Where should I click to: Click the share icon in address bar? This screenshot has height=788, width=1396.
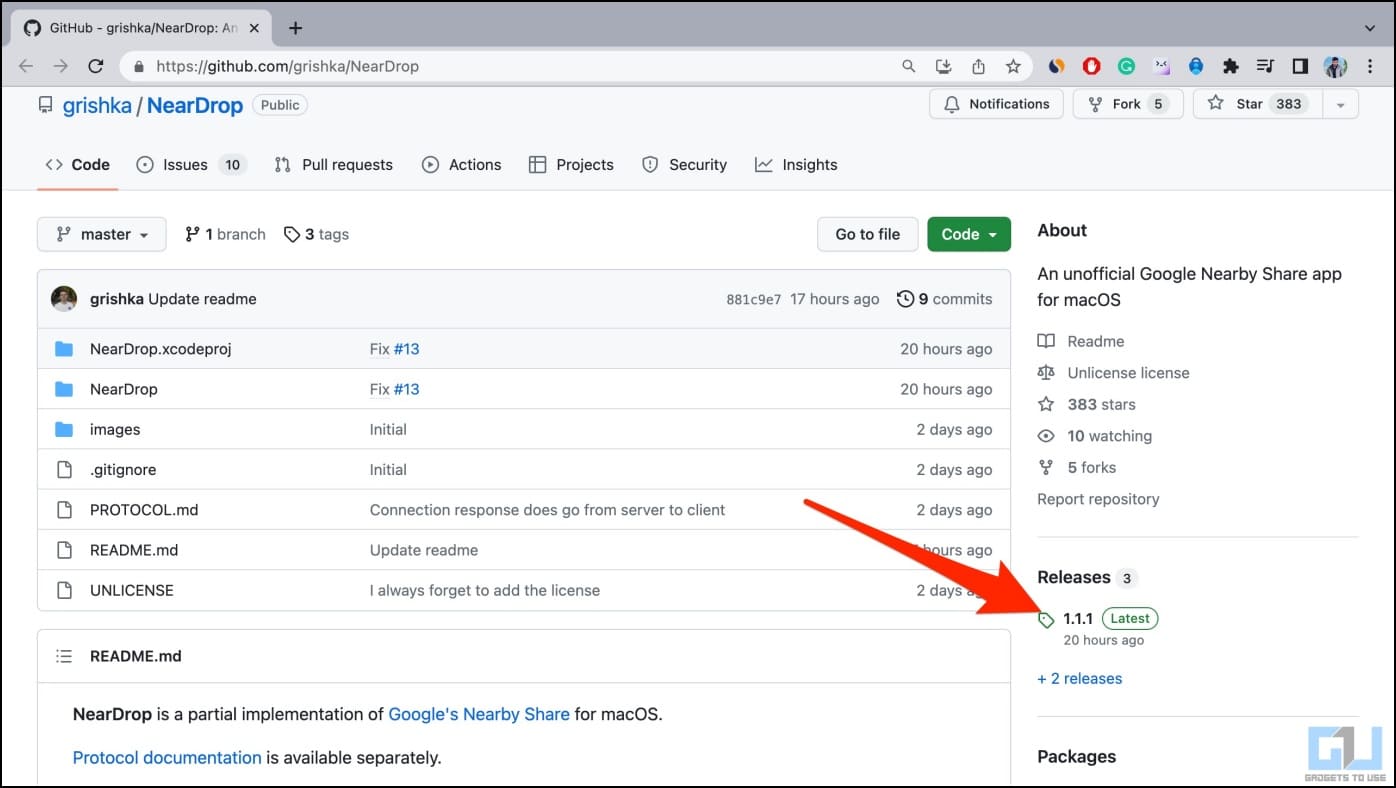coord(978,66)
